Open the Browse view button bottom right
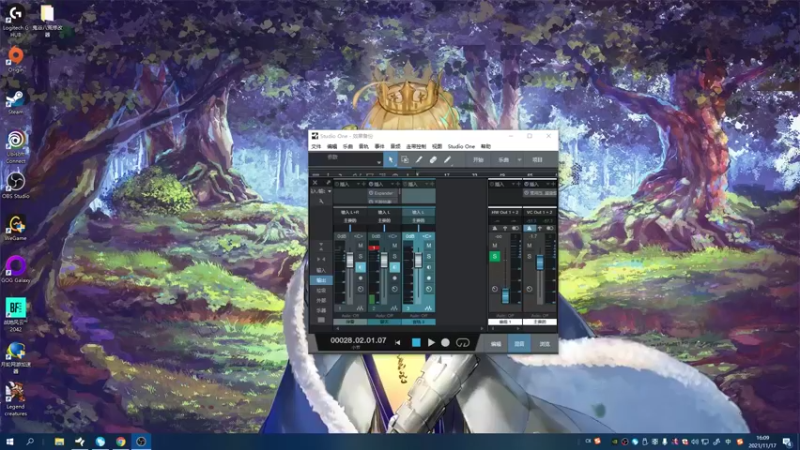The width and height of the screenshot is (800, 450). pyautogui.click(x=544, y=344)
